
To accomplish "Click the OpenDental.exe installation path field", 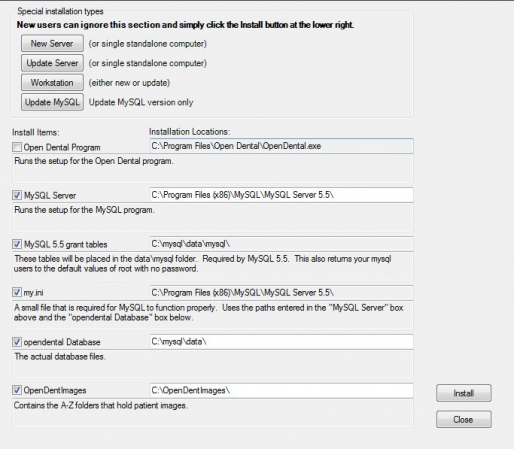I will coord(281,146).
